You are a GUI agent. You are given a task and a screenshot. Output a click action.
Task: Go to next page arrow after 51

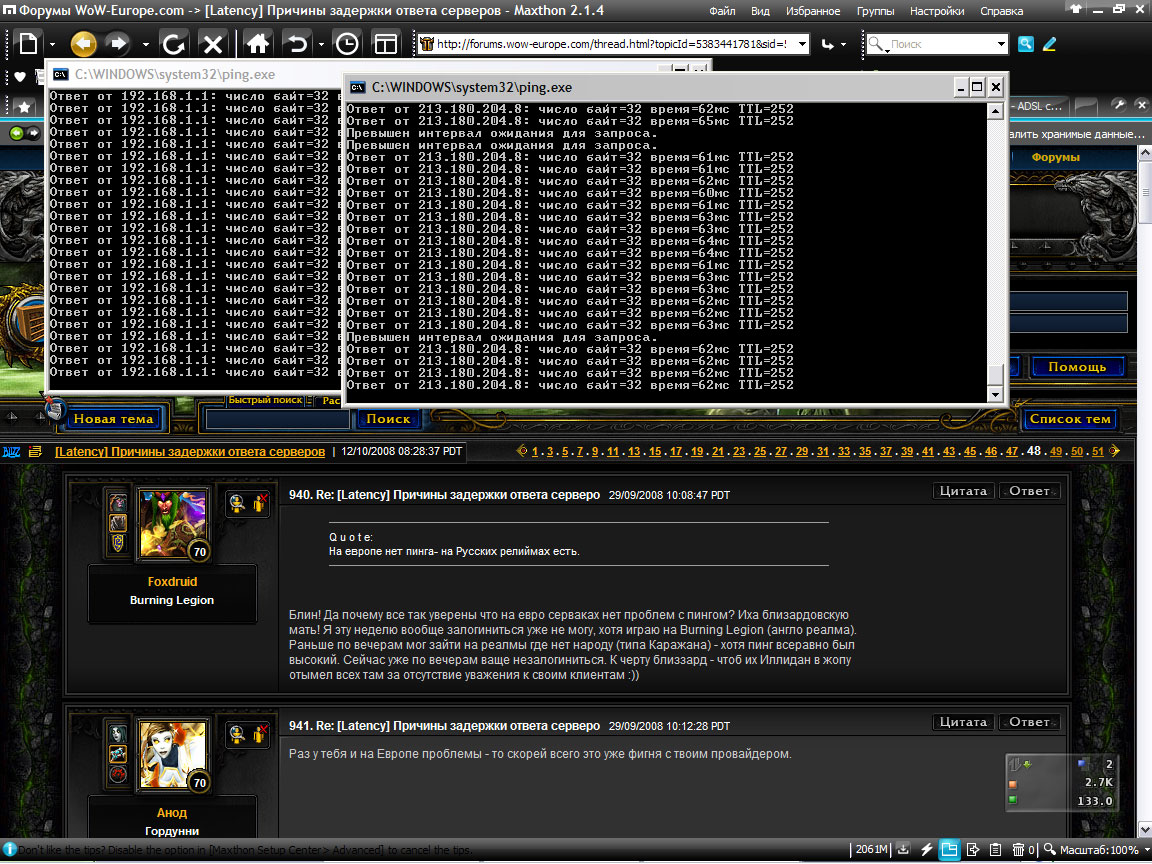pyautogui.click(x=1115, y=451)
